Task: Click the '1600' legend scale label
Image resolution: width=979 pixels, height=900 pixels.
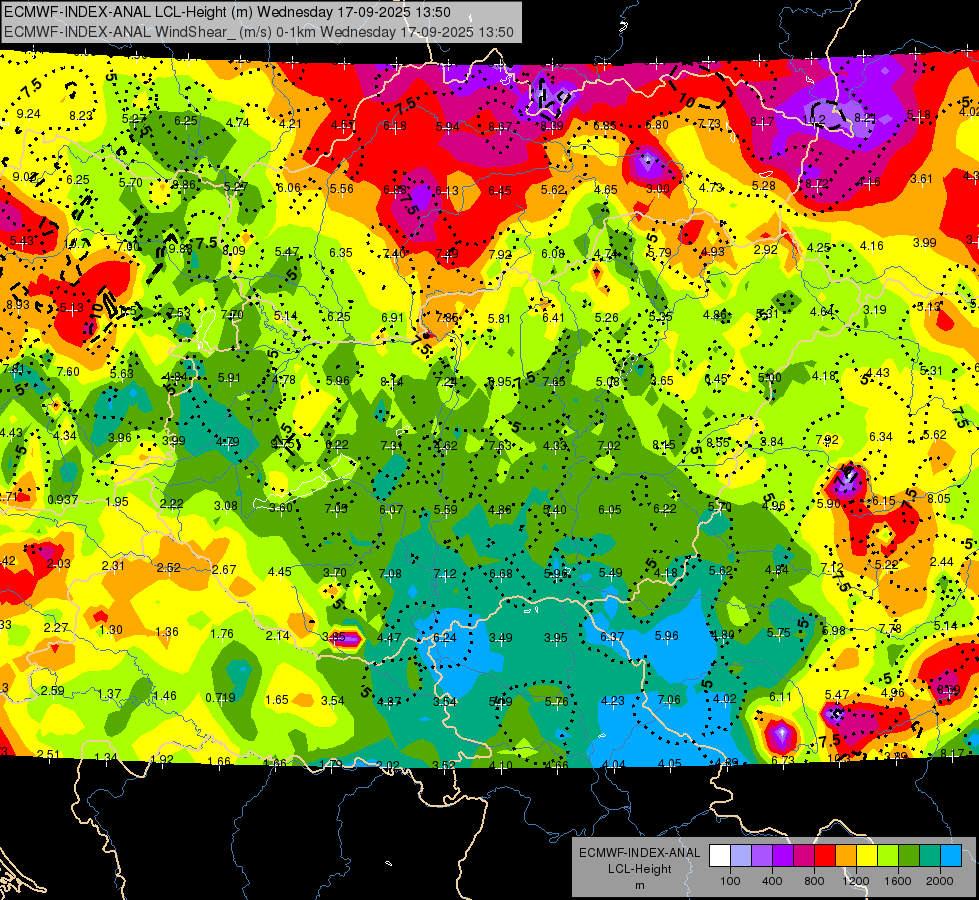Action: [898, 881]
